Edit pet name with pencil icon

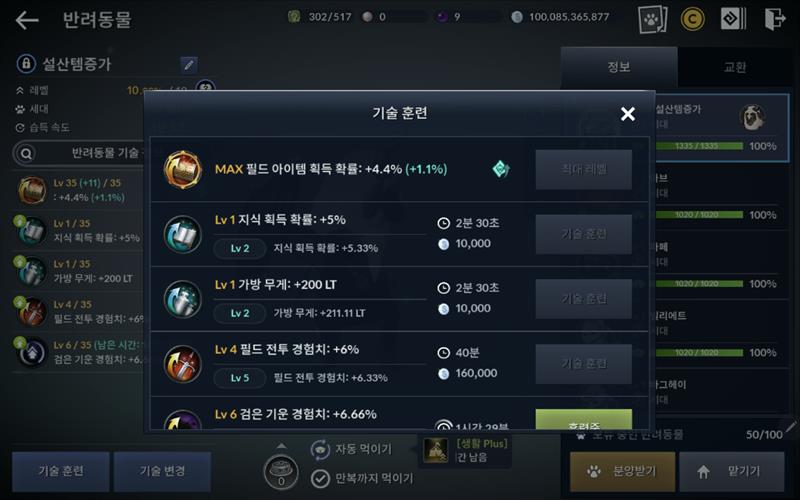point(189,65)
